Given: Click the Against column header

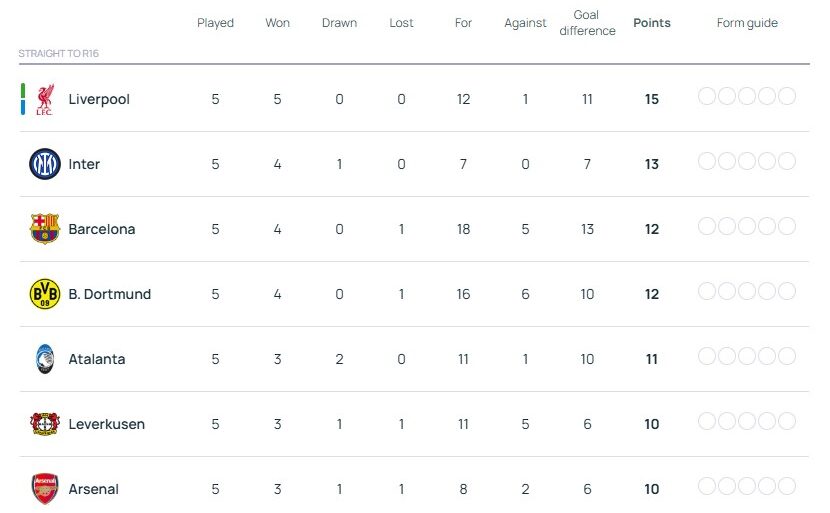Looking at the screenshot, I should (x=525, y=23).
